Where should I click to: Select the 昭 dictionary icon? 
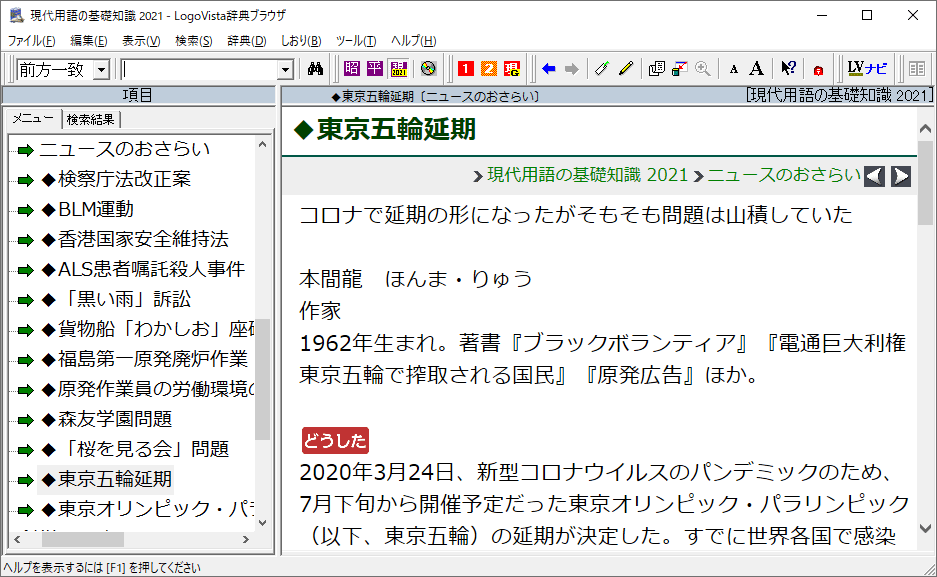(352, 69)
